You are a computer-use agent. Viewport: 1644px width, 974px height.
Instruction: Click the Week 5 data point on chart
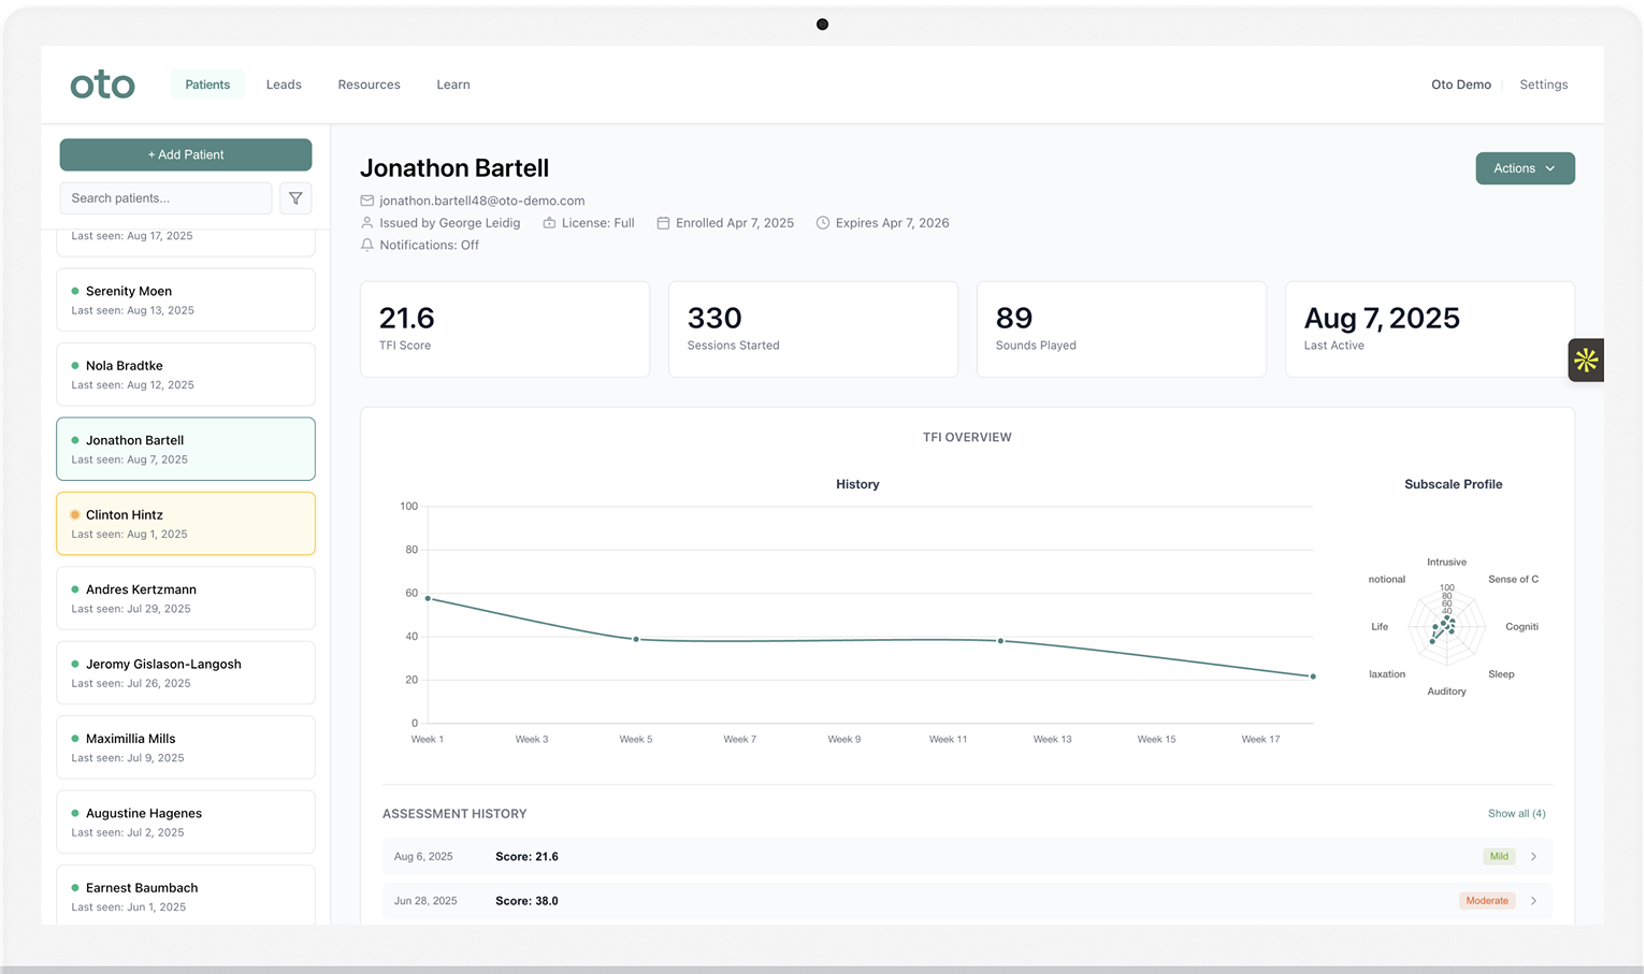tap(636, 640)
